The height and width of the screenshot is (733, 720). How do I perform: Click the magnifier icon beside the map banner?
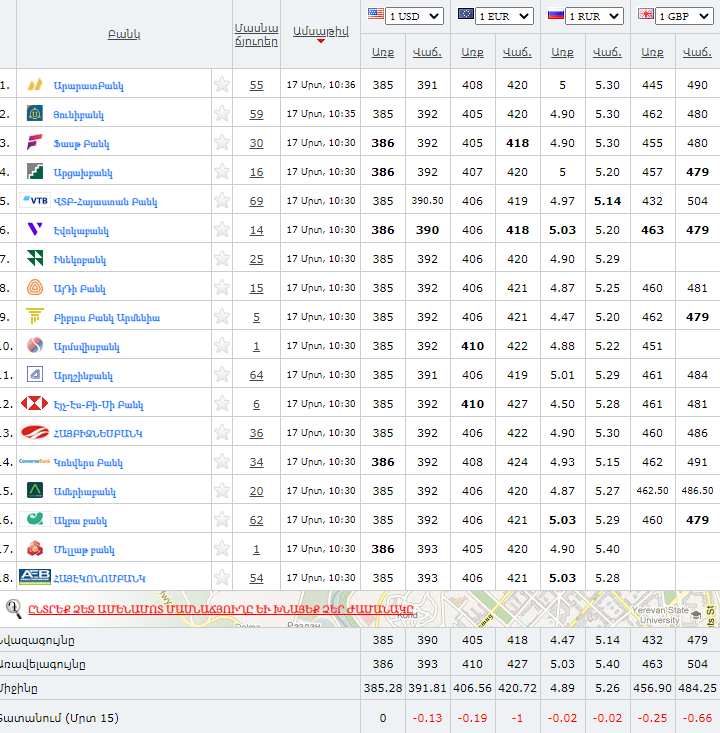tap(14, 609)
